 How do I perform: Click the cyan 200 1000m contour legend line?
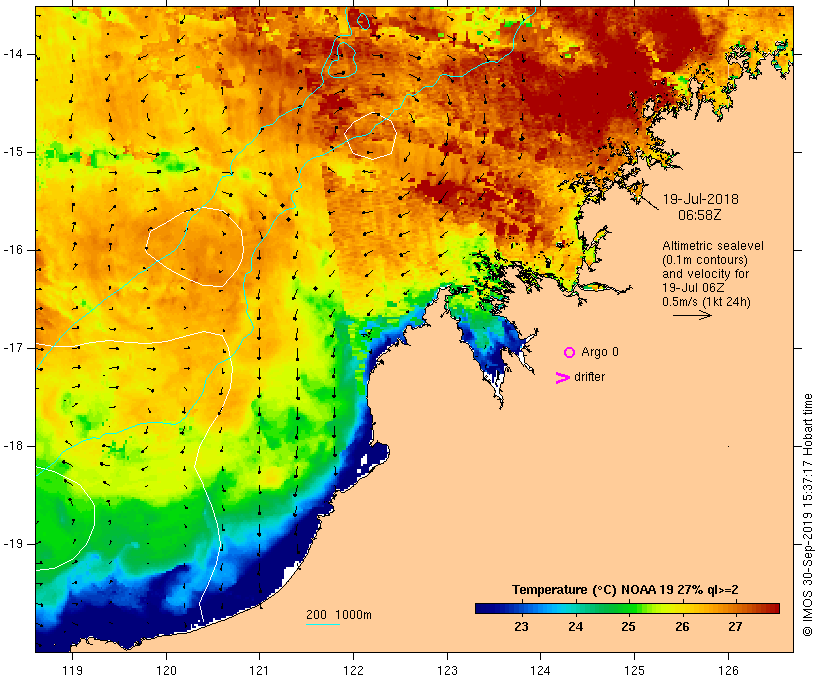[x=323, y=624]
